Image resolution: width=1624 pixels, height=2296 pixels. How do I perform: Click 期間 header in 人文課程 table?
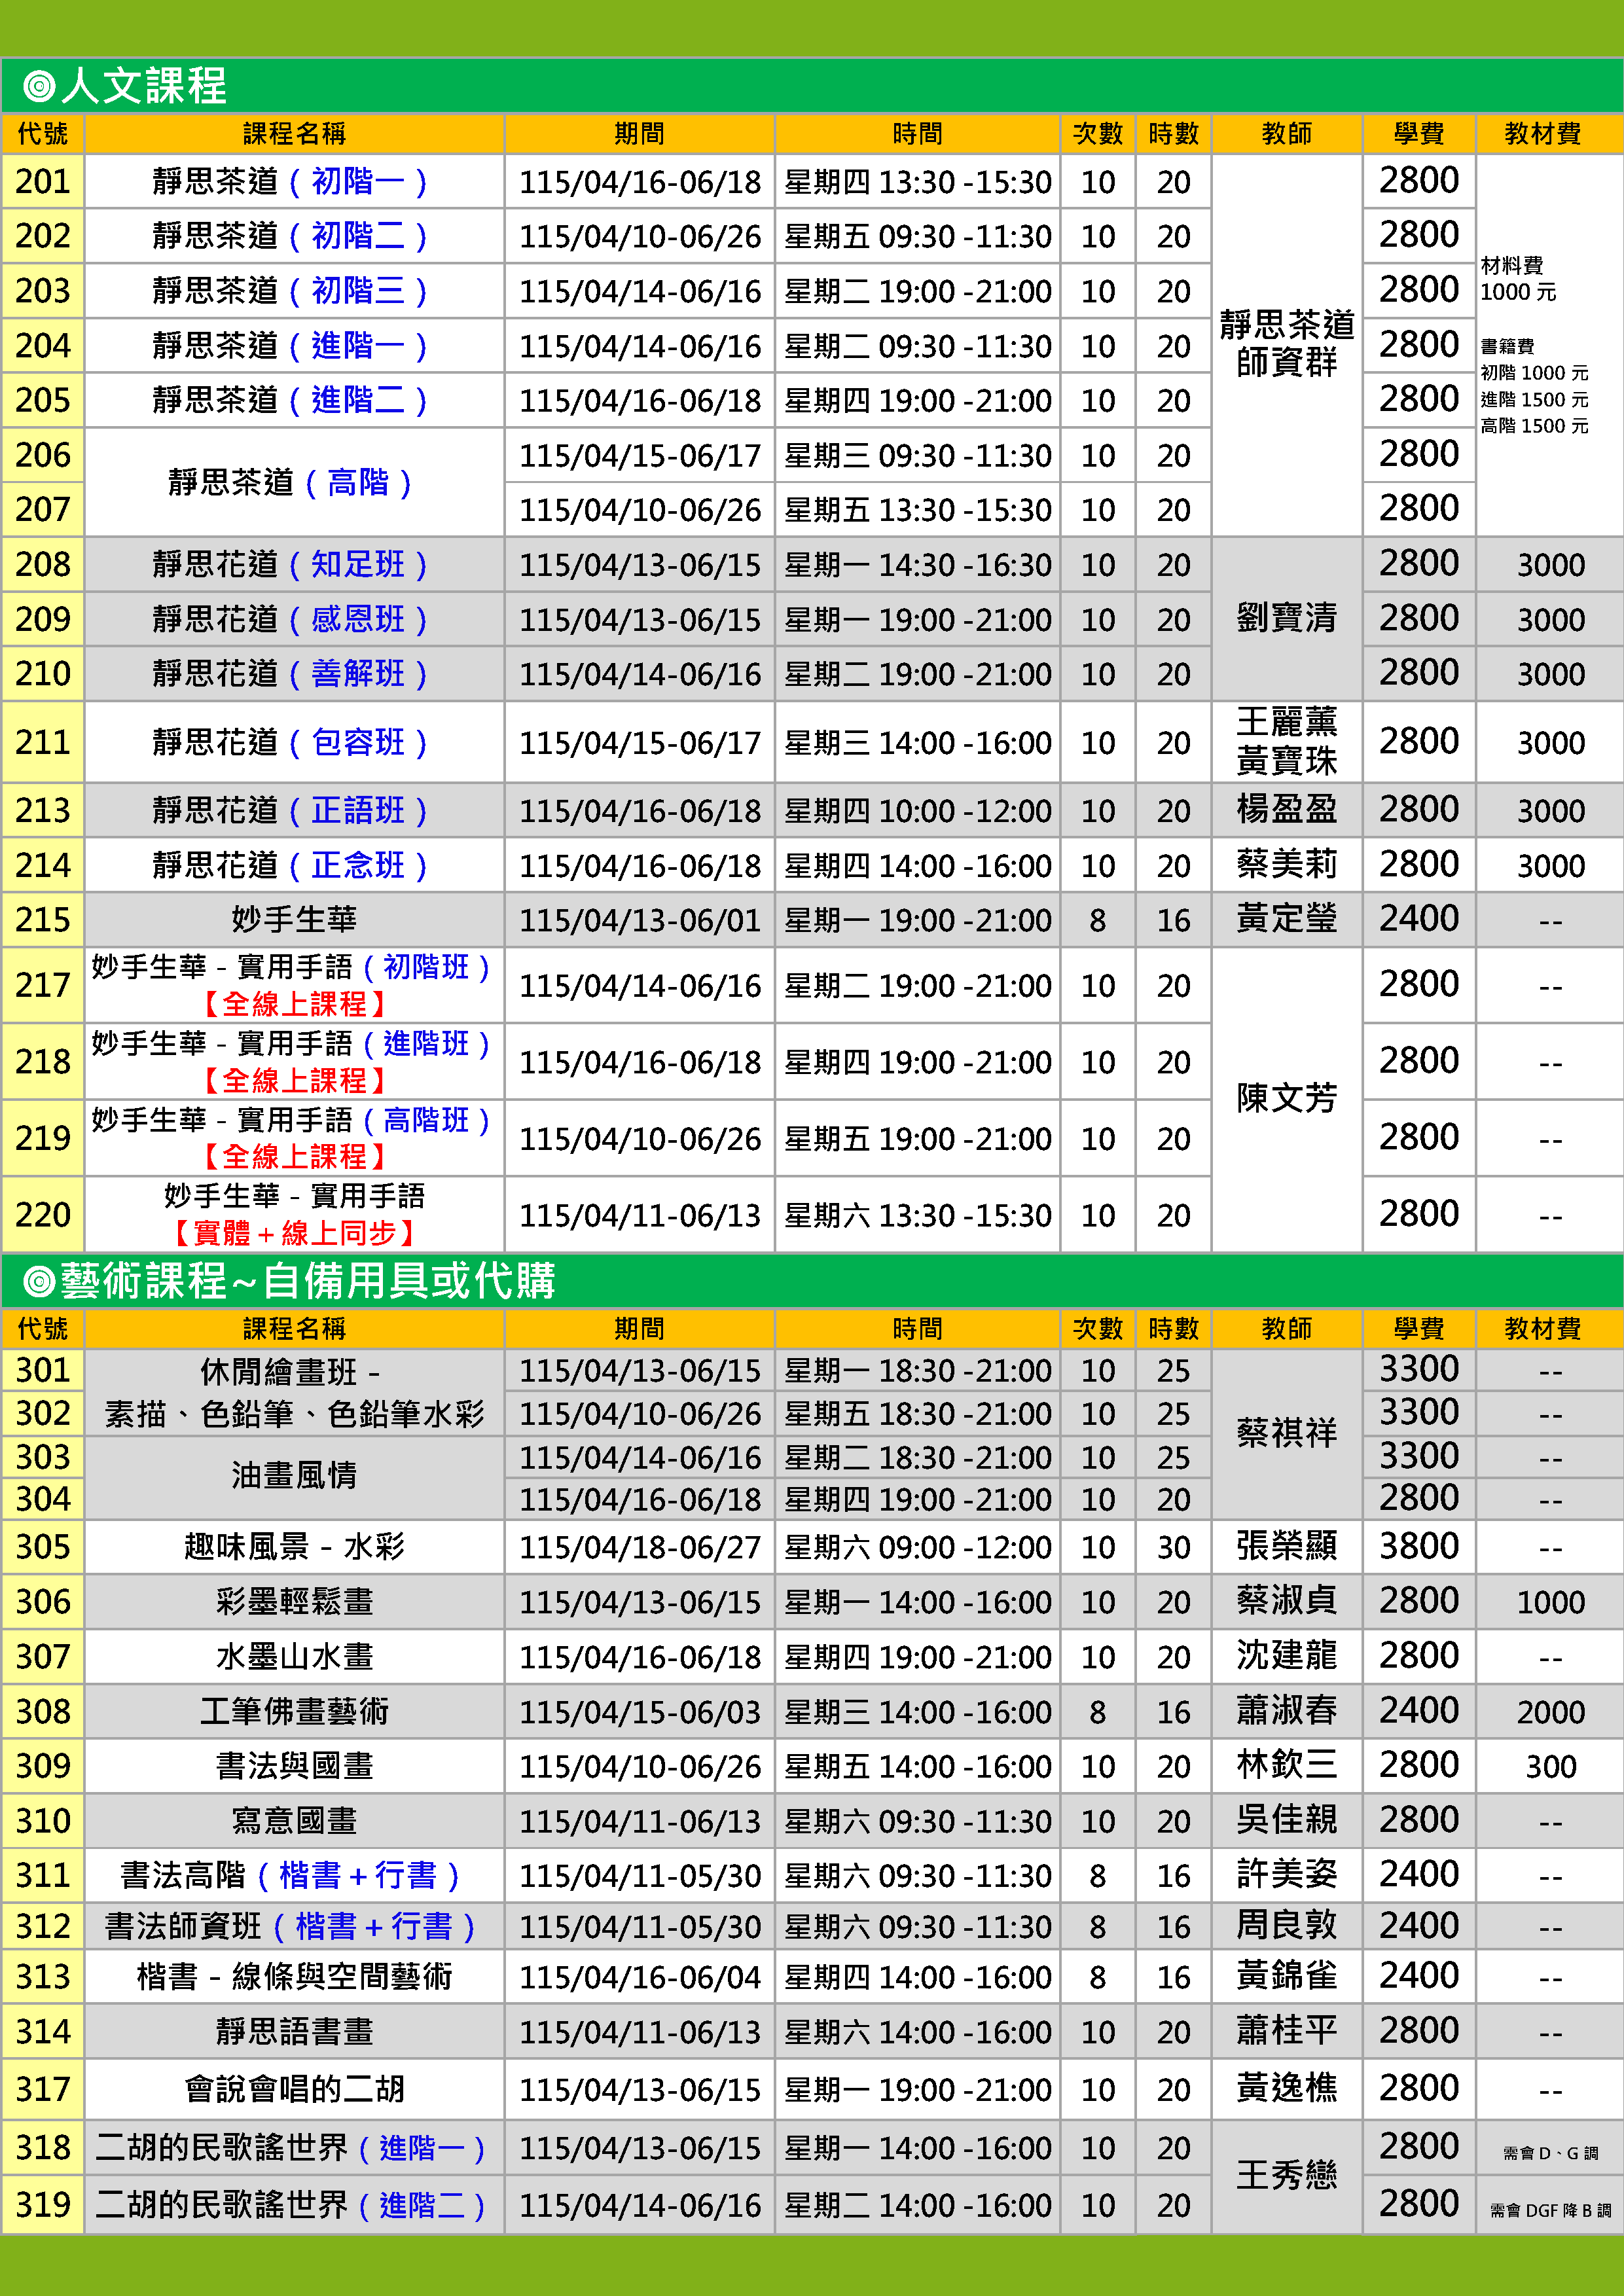point(639,134)
